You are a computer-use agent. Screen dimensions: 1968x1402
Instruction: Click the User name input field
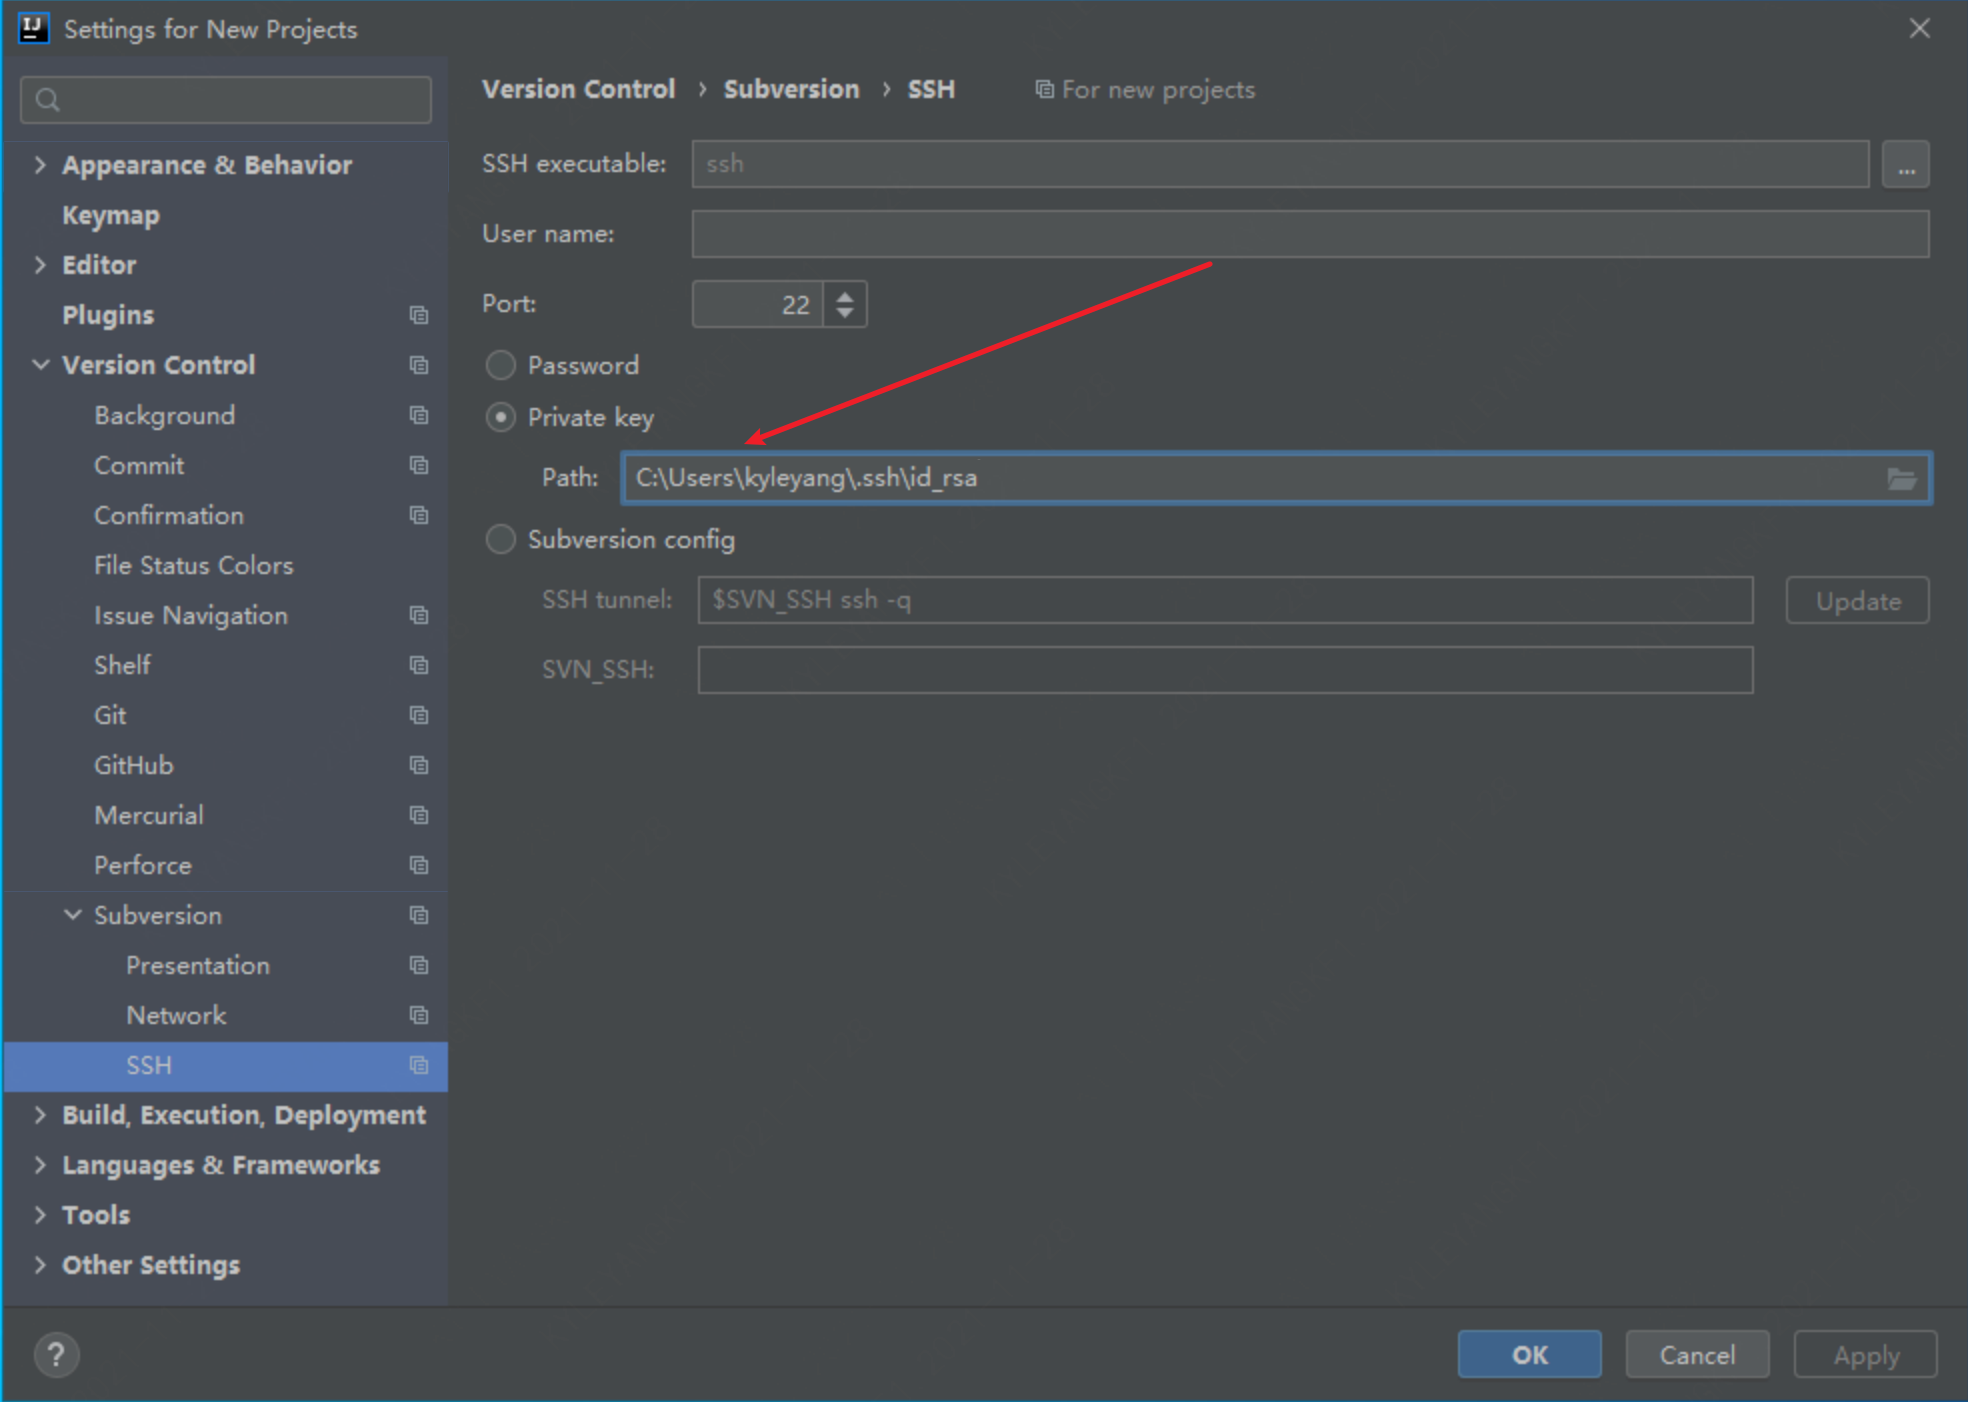[x=1310, y=234]
